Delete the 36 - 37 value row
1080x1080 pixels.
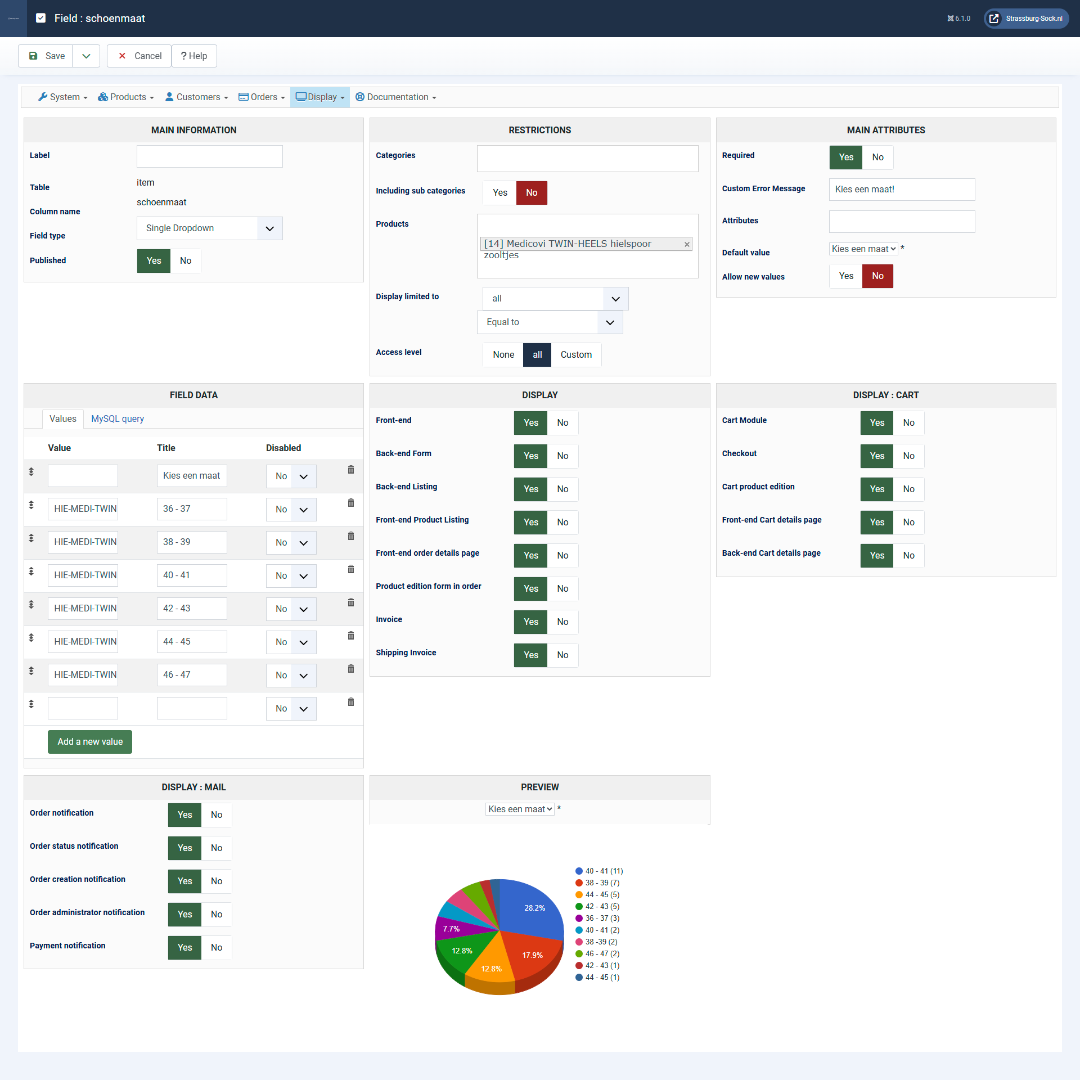click(351, 503)
